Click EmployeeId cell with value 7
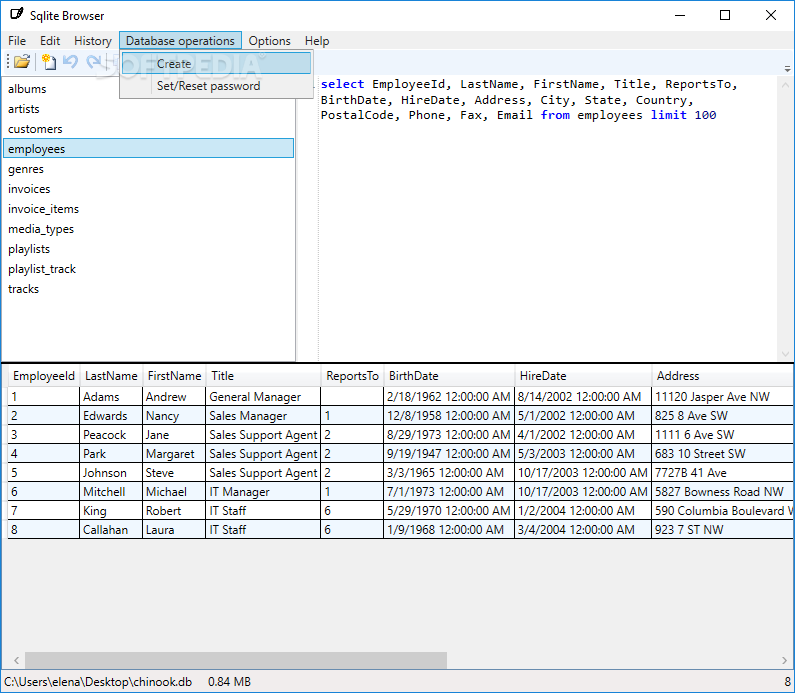The height and width of the screenshot is (693, 795). point(44,510)
